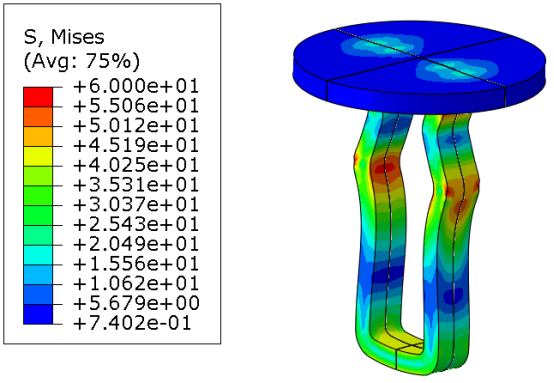Click the yellow legend color band
554x383 pixels.
click(38, 156)
